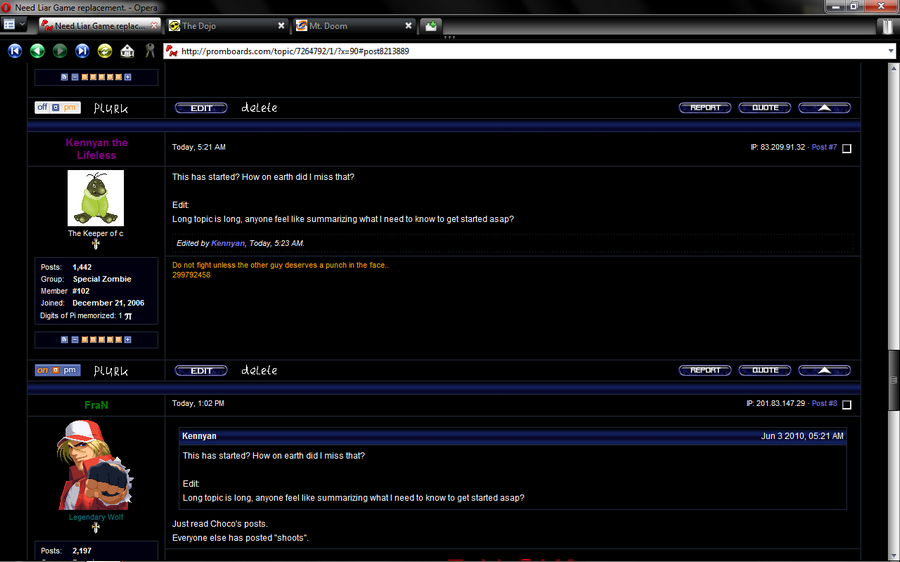Tick the checkbox beside Post #7
Viewport: 900px width, 562px height.
847,148
